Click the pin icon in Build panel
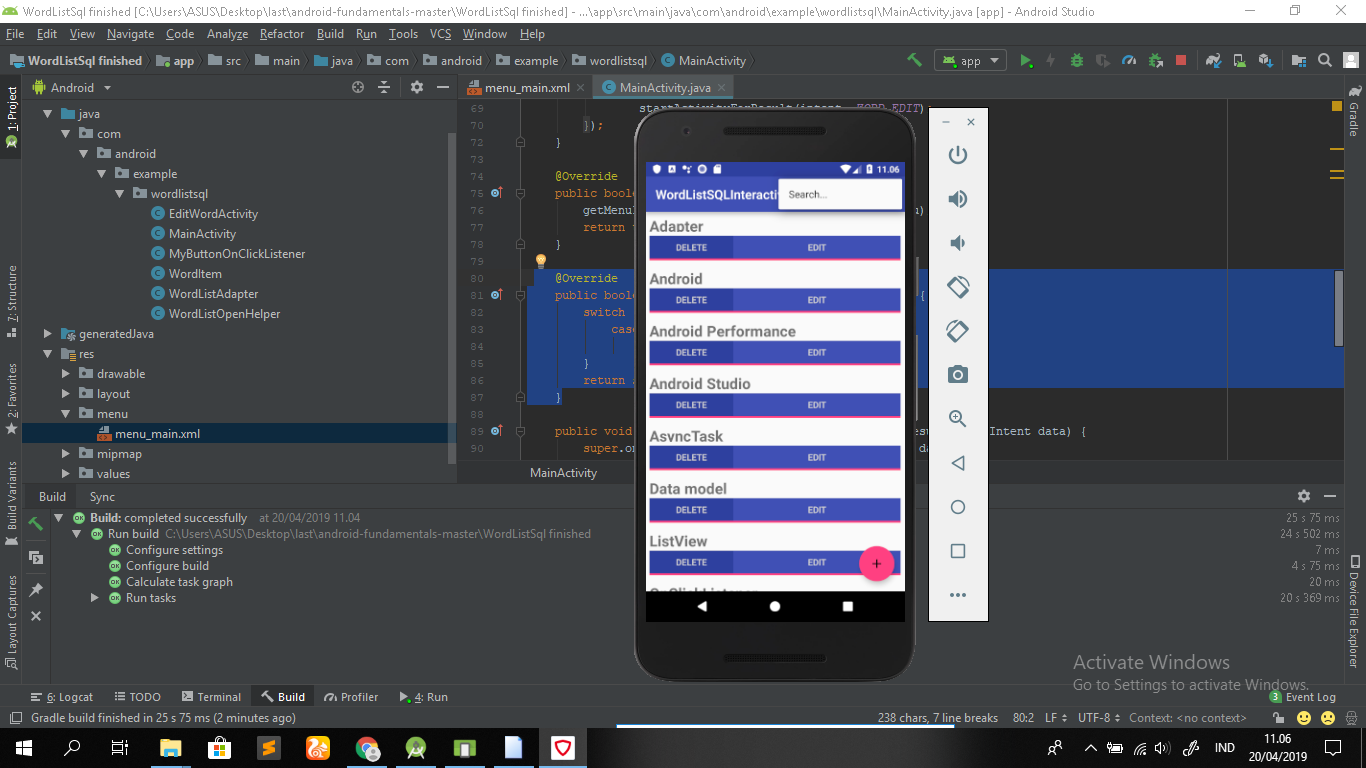 (36, 589)
